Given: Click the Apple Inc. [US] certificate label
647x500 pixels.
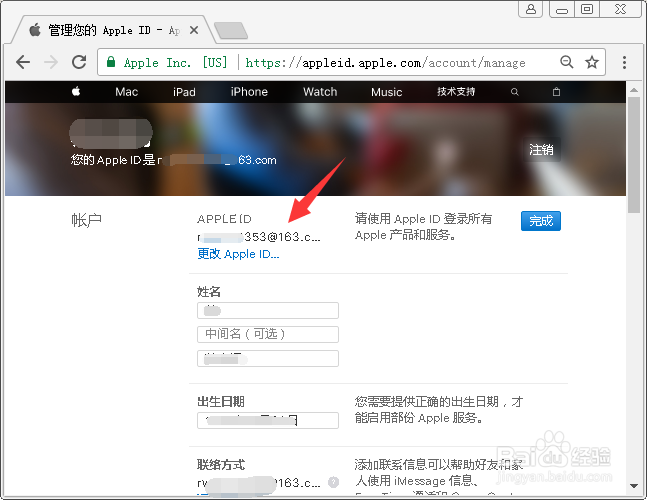Looking at the screenshot, I should (x=175, y=63).
